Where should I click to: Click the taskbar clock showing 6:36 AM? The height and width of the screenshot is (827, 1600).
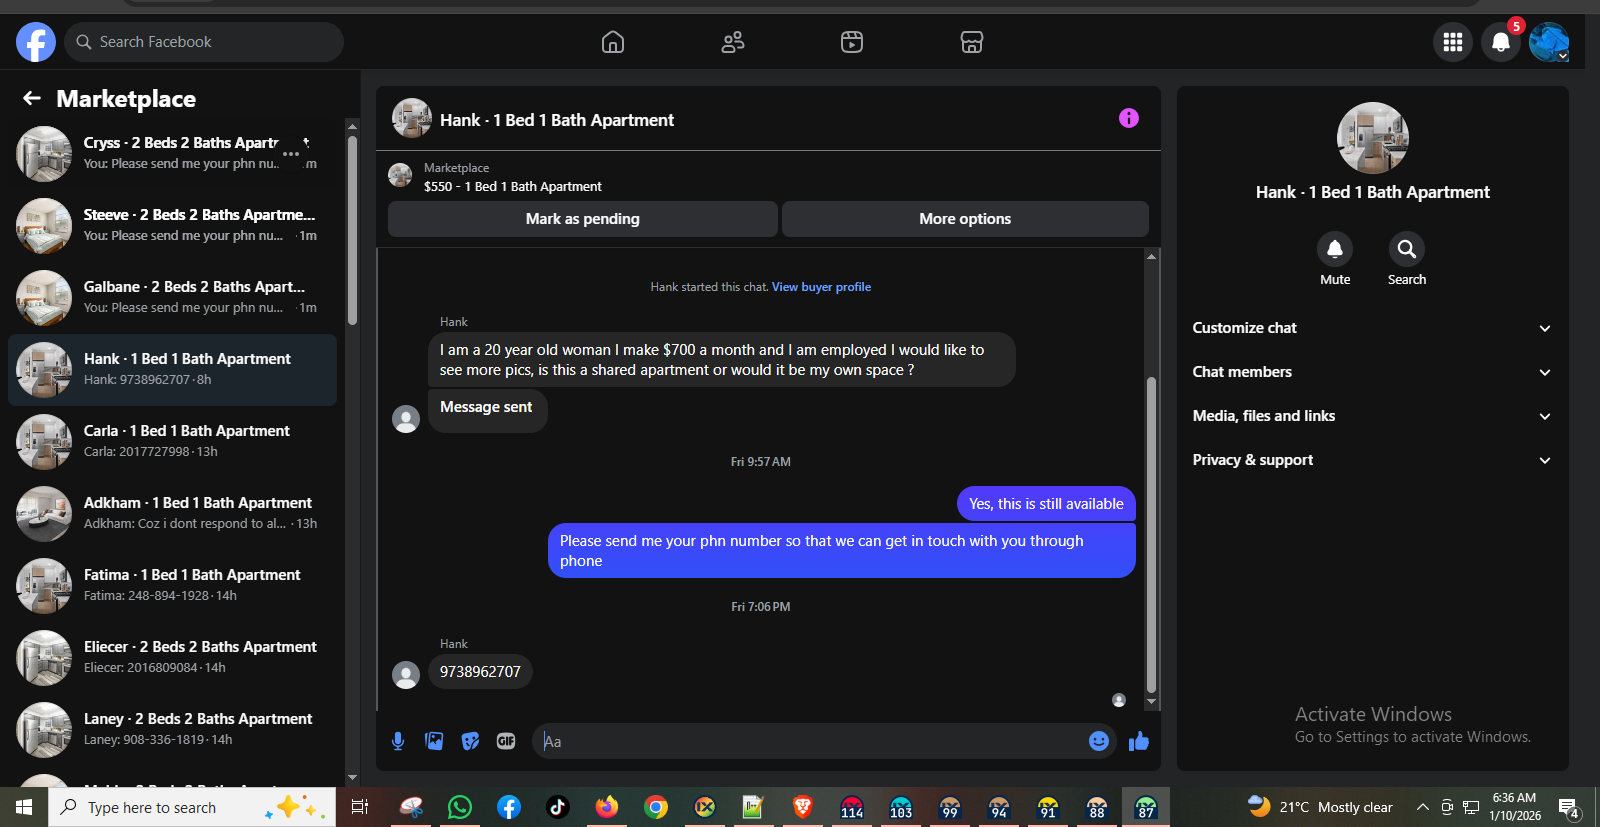(1514, 807)
